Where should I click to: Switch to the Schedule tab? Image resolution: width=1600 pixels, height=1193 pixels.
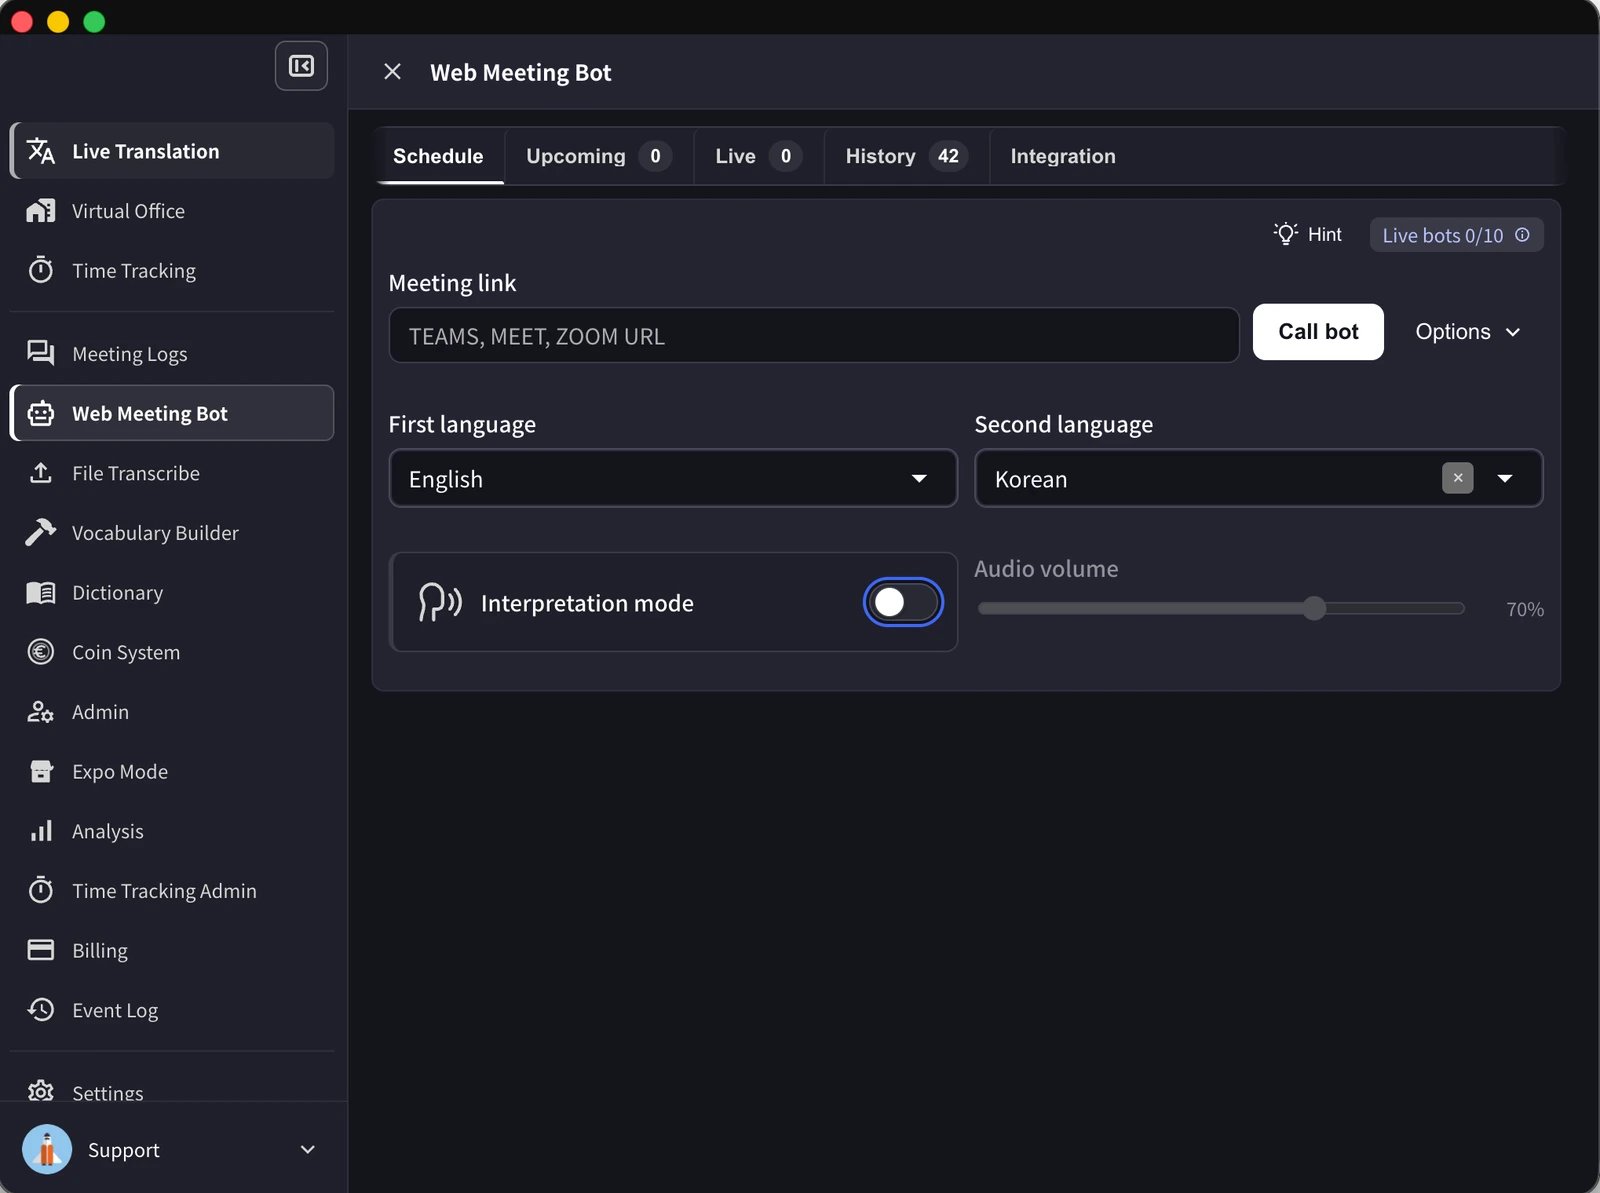[438, 156]
